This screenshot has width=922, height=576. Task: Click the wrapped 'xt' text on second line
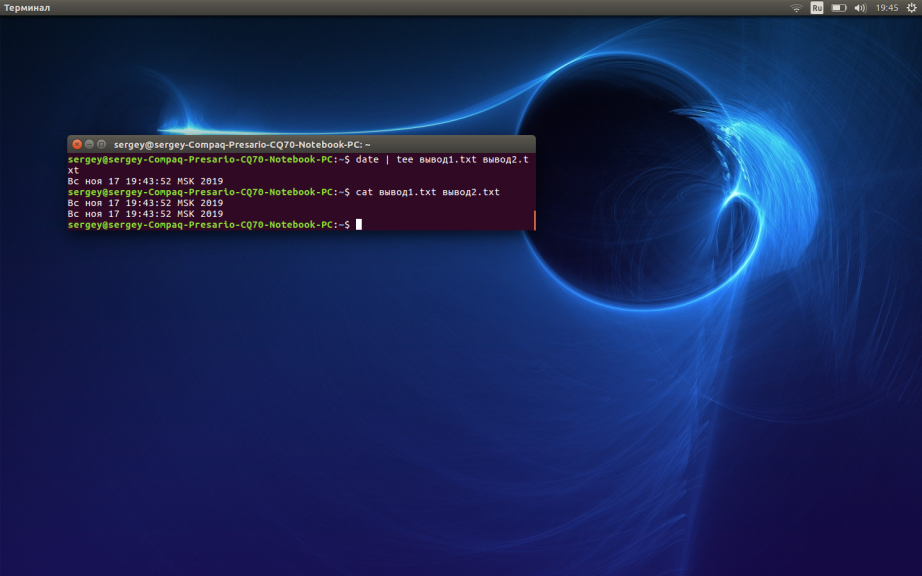tap(73, 170)
